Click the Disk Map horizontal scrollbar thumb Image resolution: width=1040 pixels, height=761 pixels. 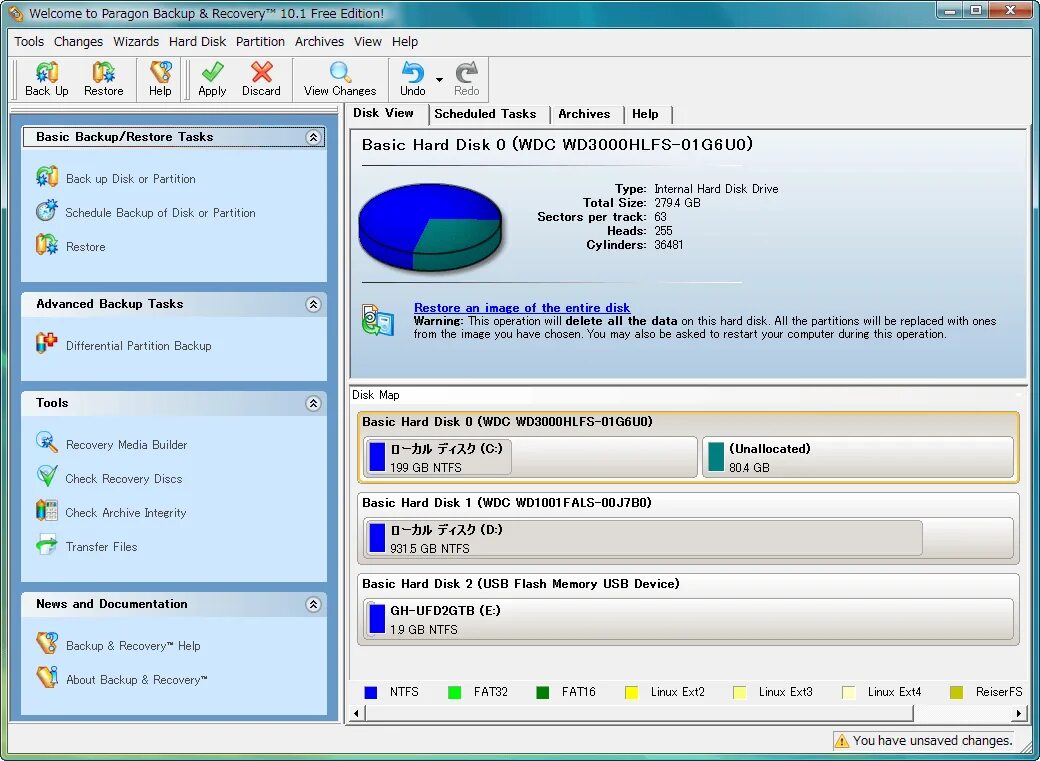[x=639, y=713]
